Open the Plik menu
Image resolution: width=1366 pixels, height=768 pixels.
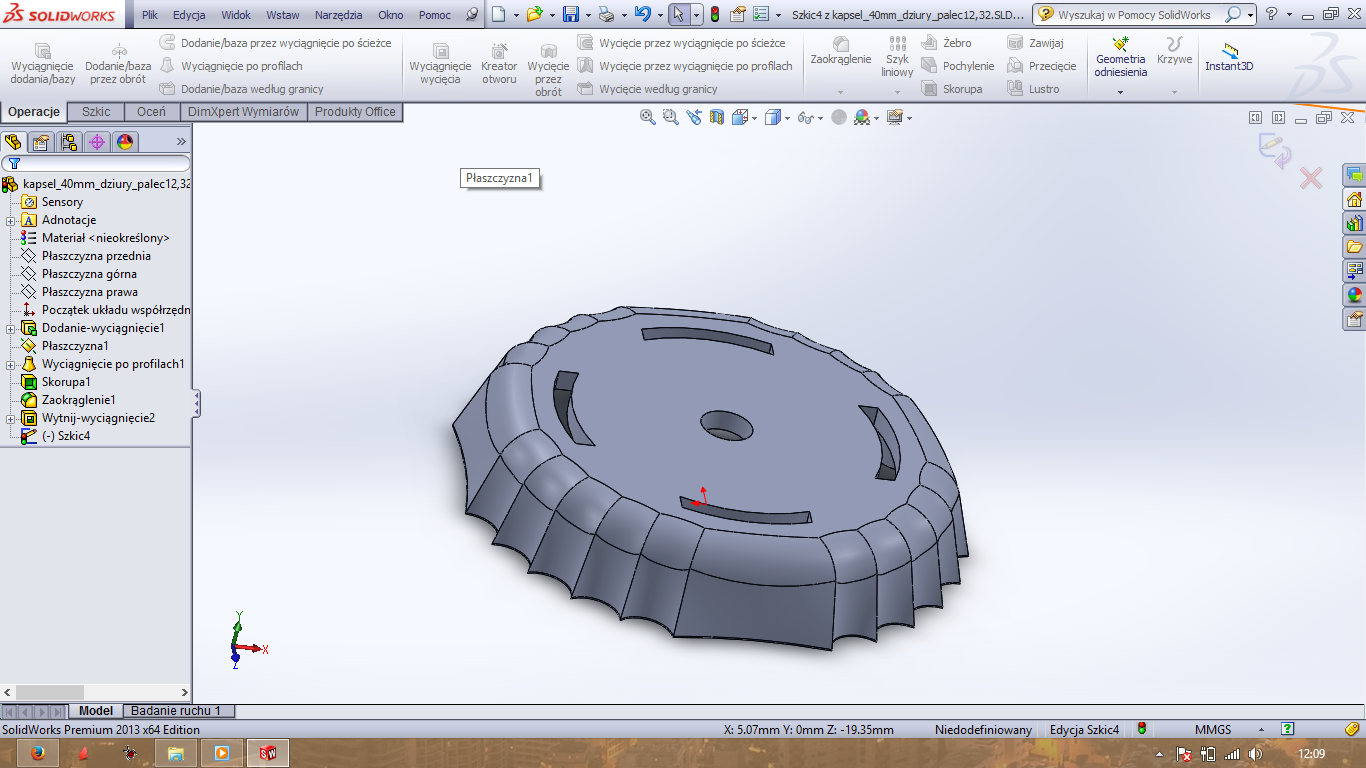(x=150, y=15)
